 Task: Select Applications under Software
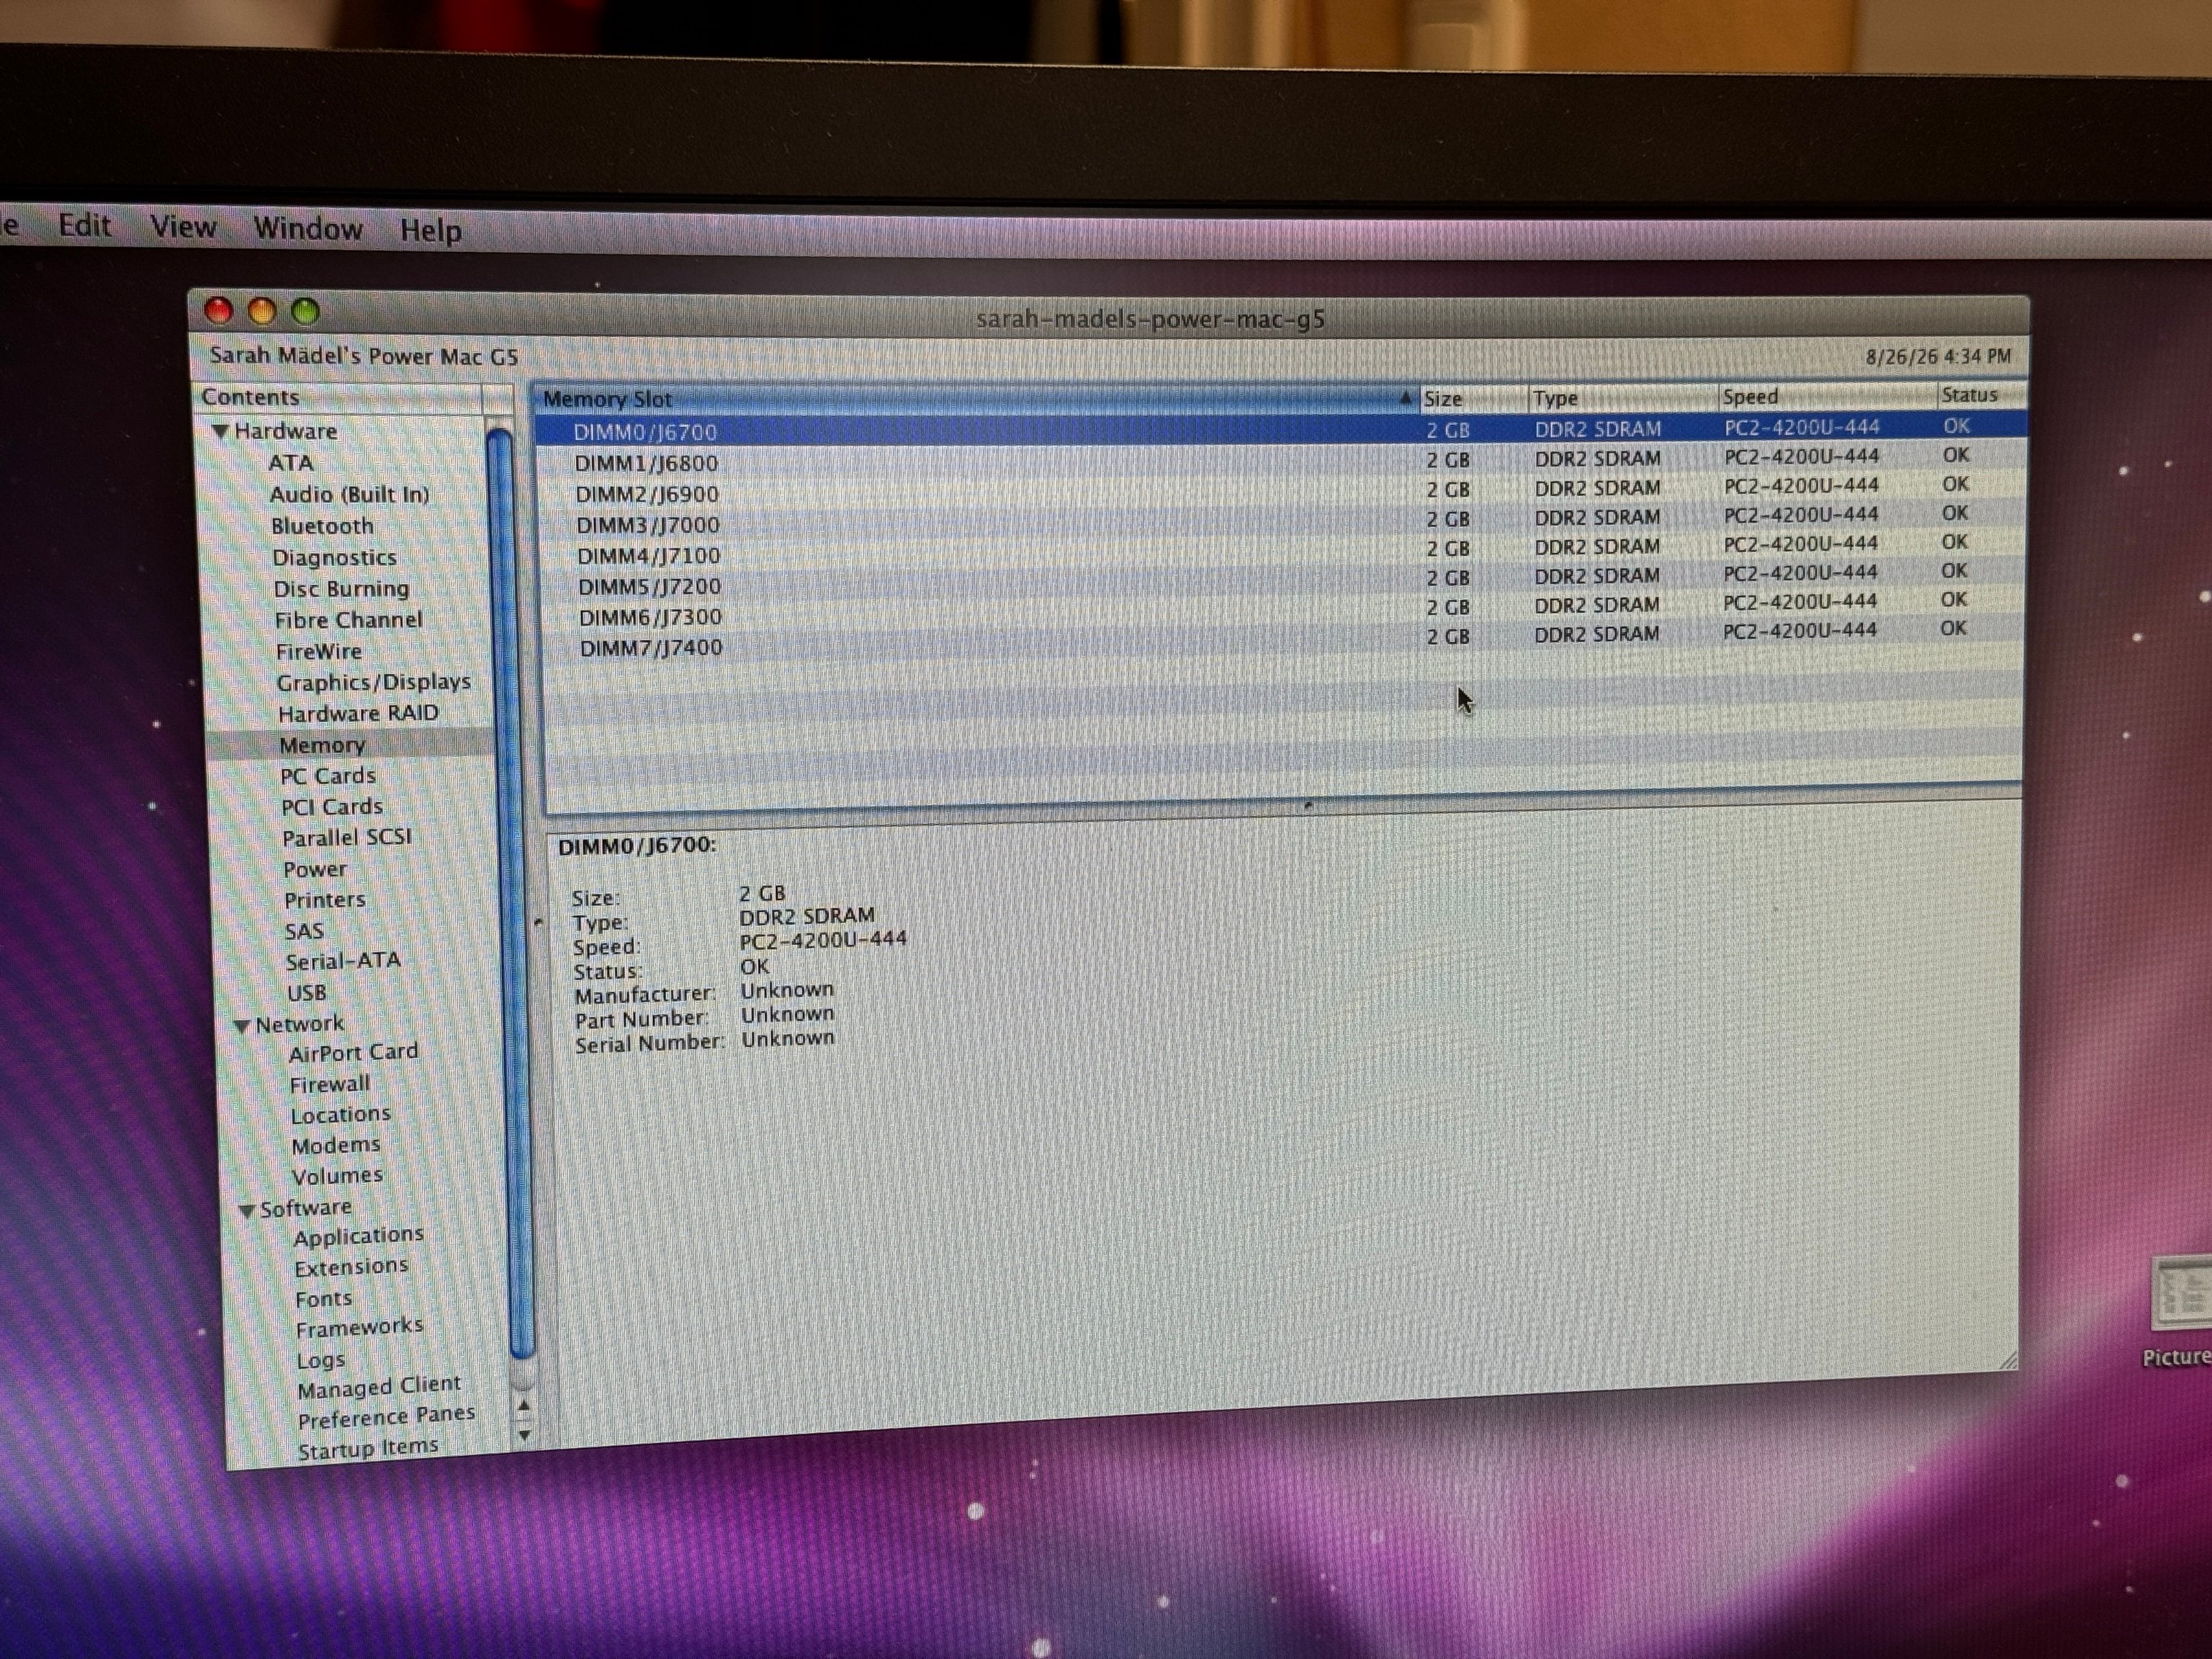[x=358, y=1236]
